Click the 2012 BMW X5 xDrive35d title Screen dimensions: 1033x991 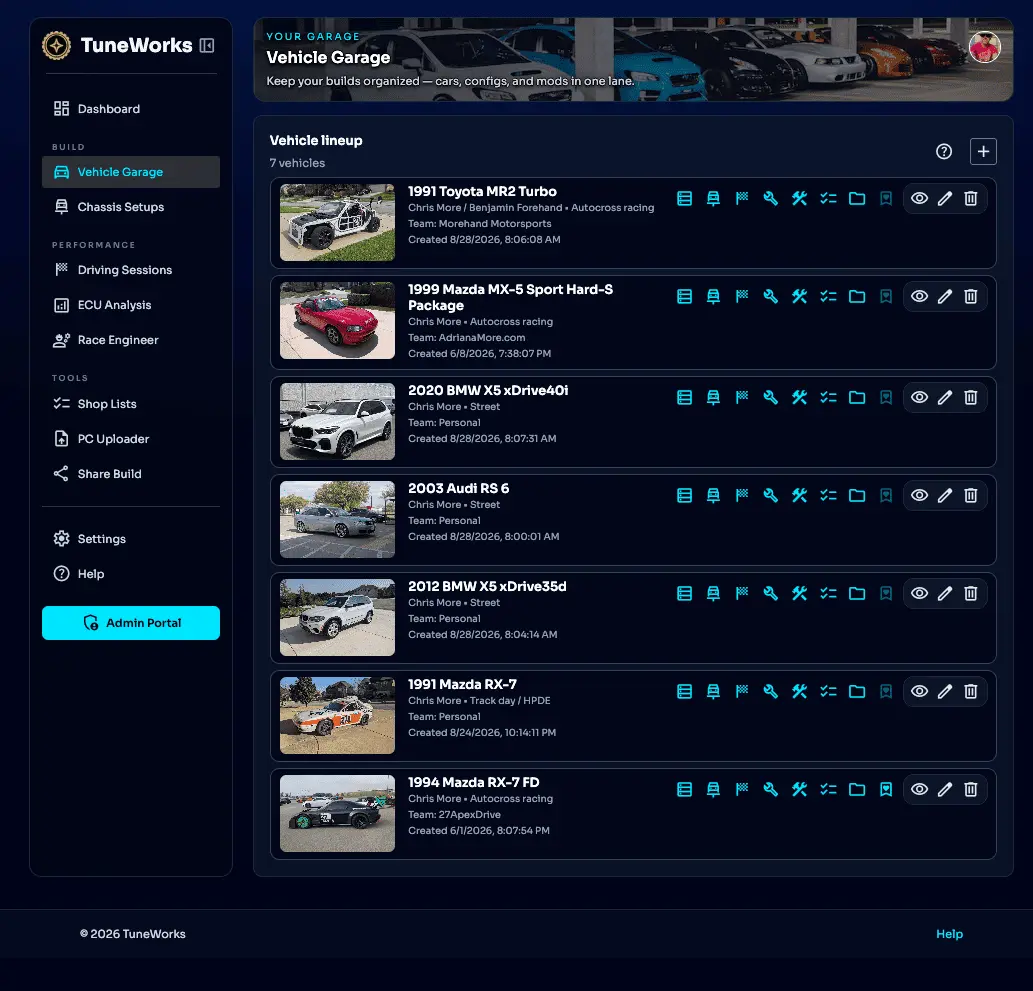tap(487, 586)
